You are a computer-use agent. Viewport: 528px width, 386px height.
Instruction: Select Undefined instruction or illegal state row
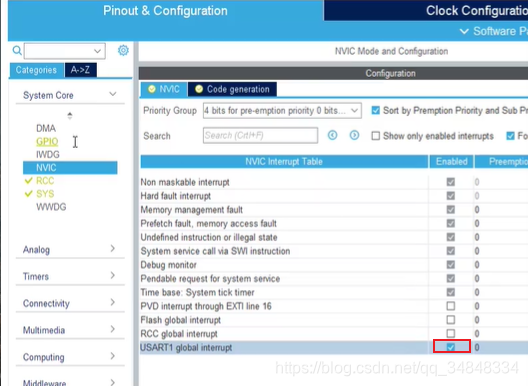(x=334, y=237)
